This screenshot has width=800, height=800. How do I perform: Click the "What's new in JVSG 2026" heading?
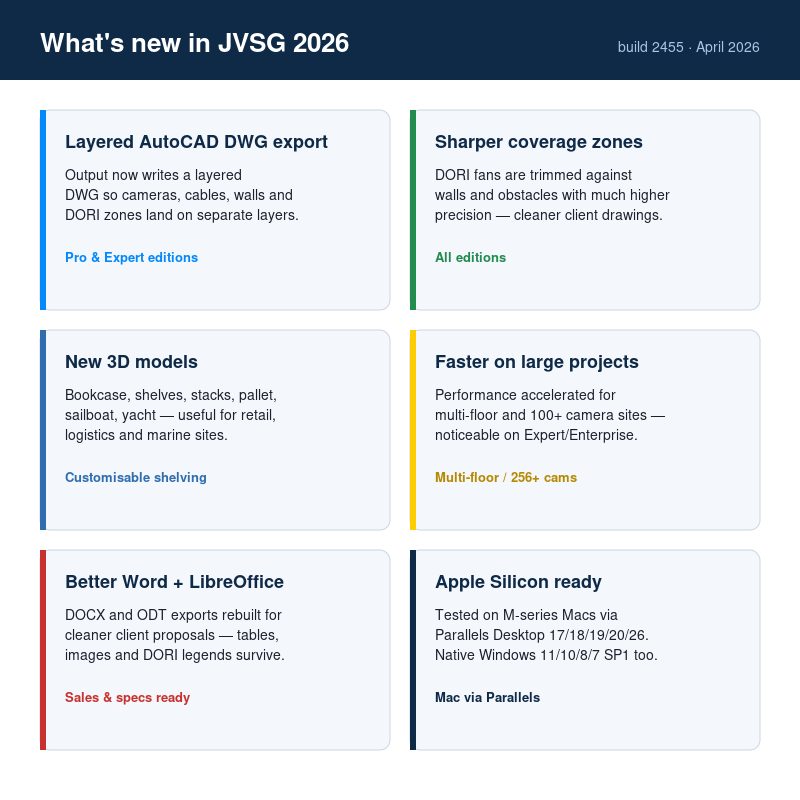pos(194,43)
